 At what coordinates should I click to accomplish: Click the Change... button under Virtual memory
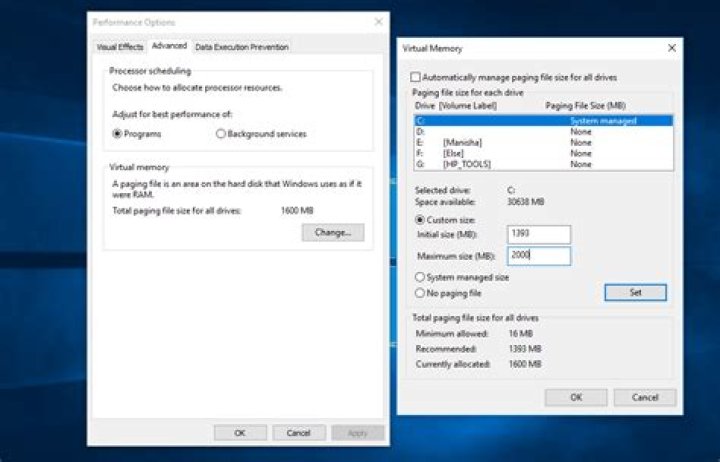tap(333, 232)
